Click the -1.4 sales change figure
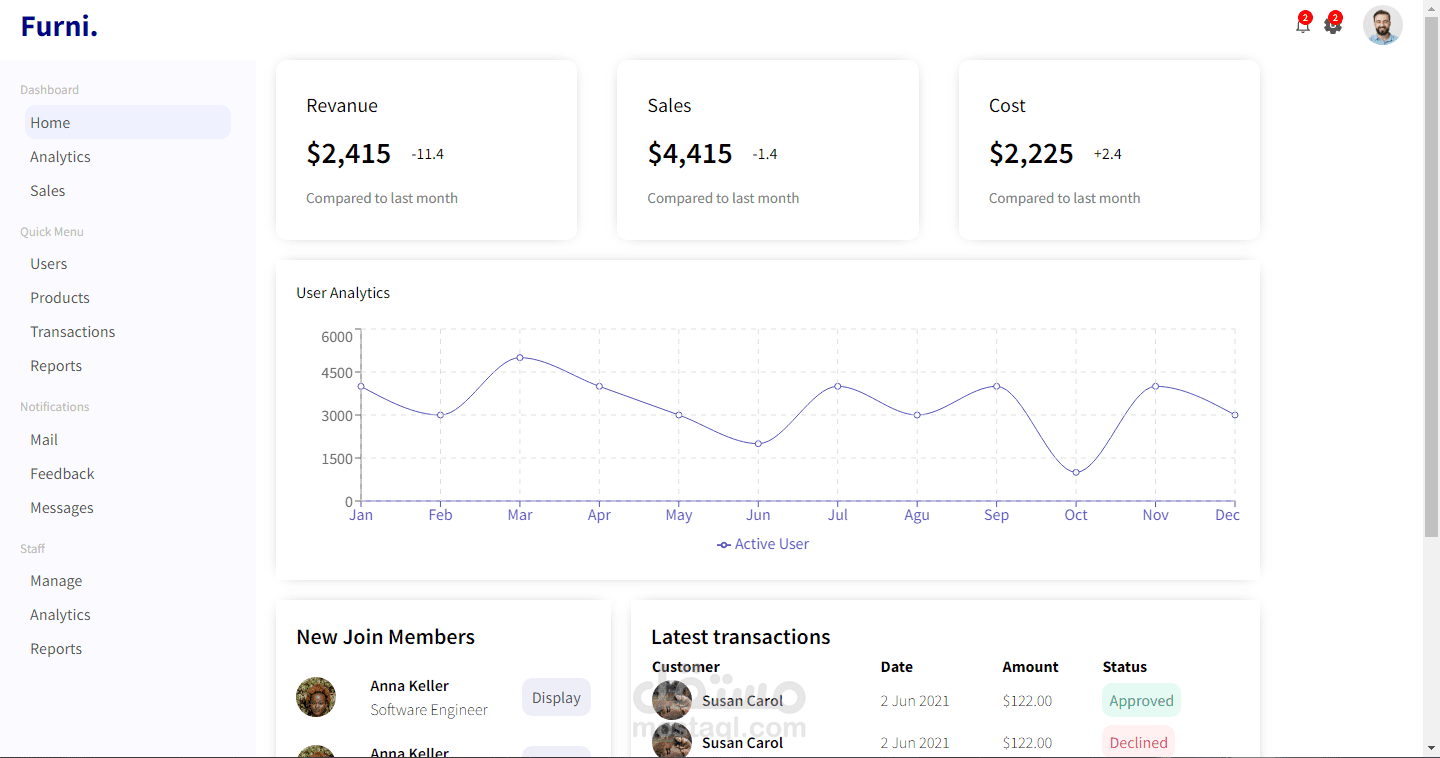The width and height of the screenshot is (1440, 758). point(764,154)
